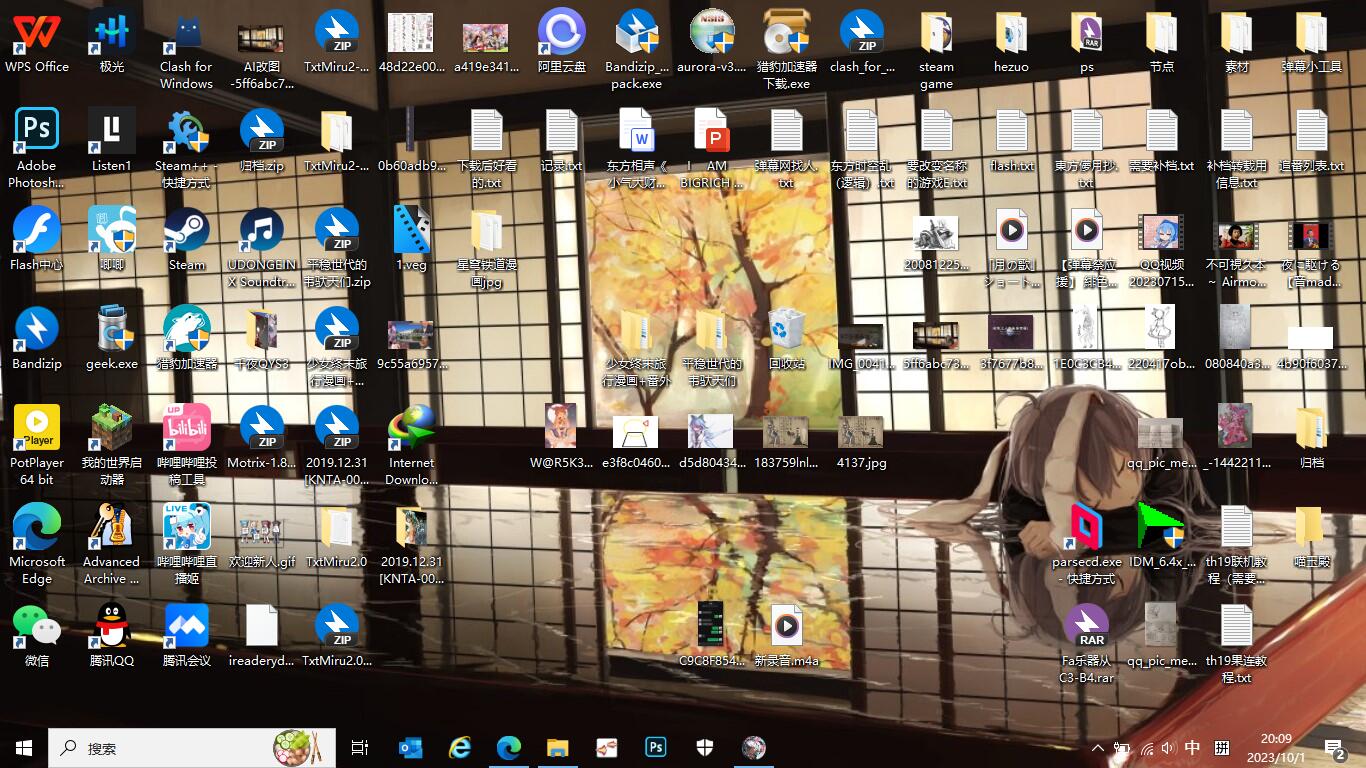Image resolution: width=1366 pixels, height=768 pixels.
Task: Select the Clash for Windows icon
Action: [187, 34]
